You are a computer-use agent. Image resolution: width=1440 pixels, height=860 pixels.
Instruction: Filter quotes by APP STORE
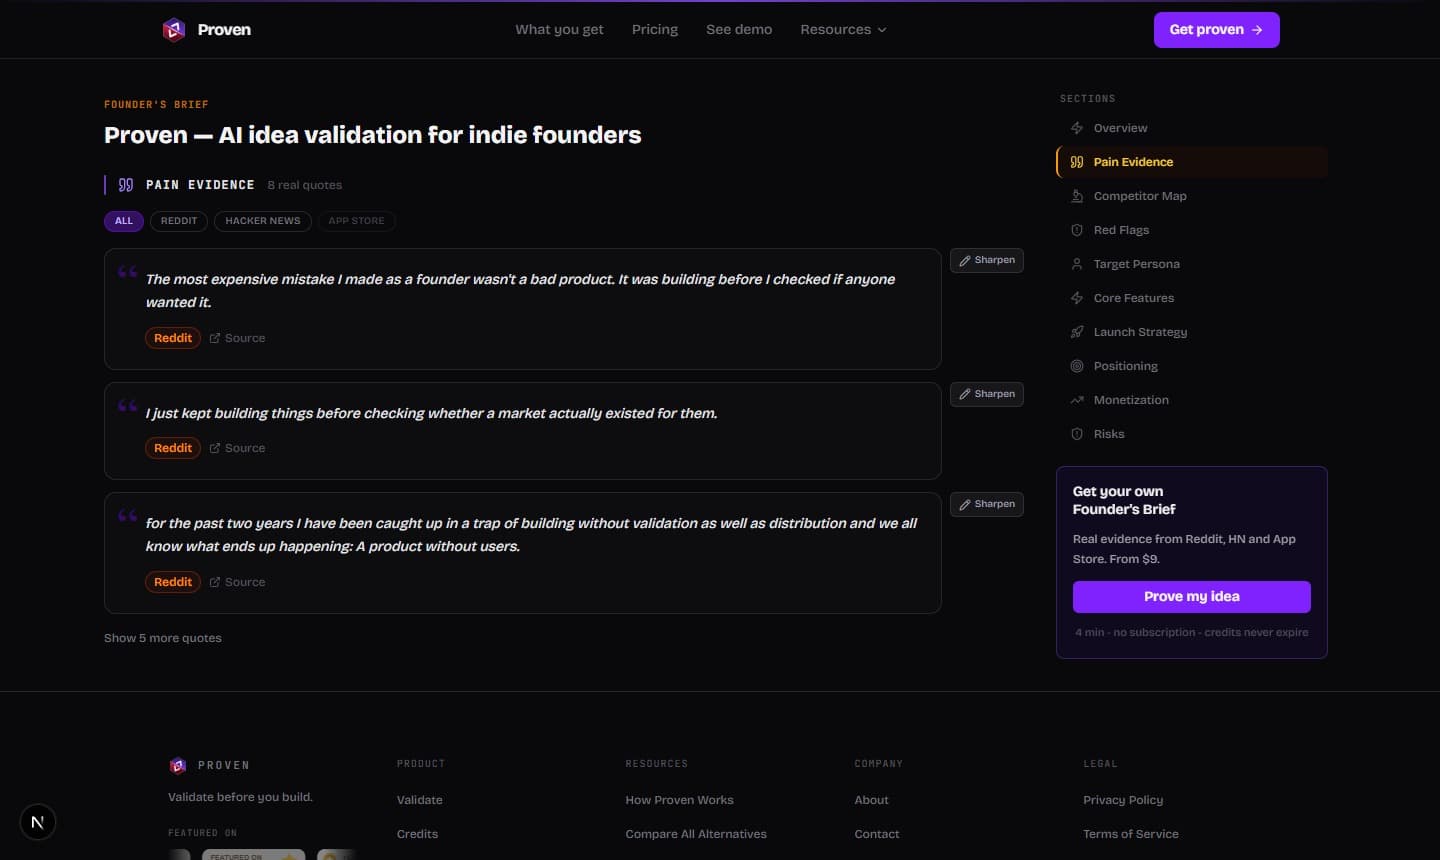tap(356, 221)
